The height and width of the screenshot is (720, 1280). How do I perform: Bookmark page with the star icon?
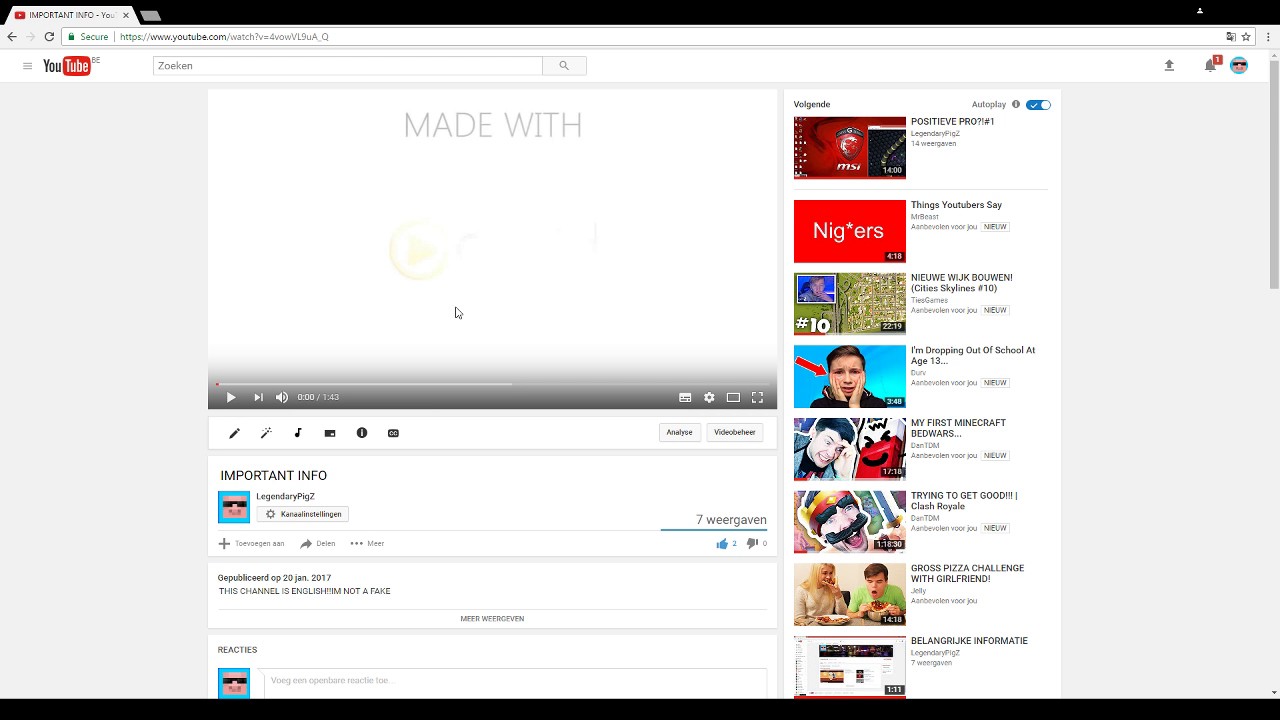(1246, 37)
